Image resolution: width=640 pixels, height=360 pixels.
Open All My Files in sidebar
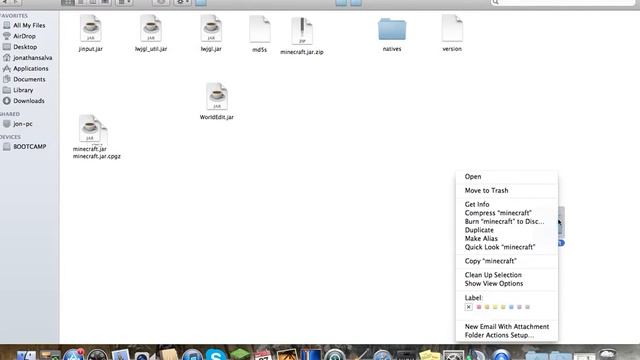click(29, 25)
